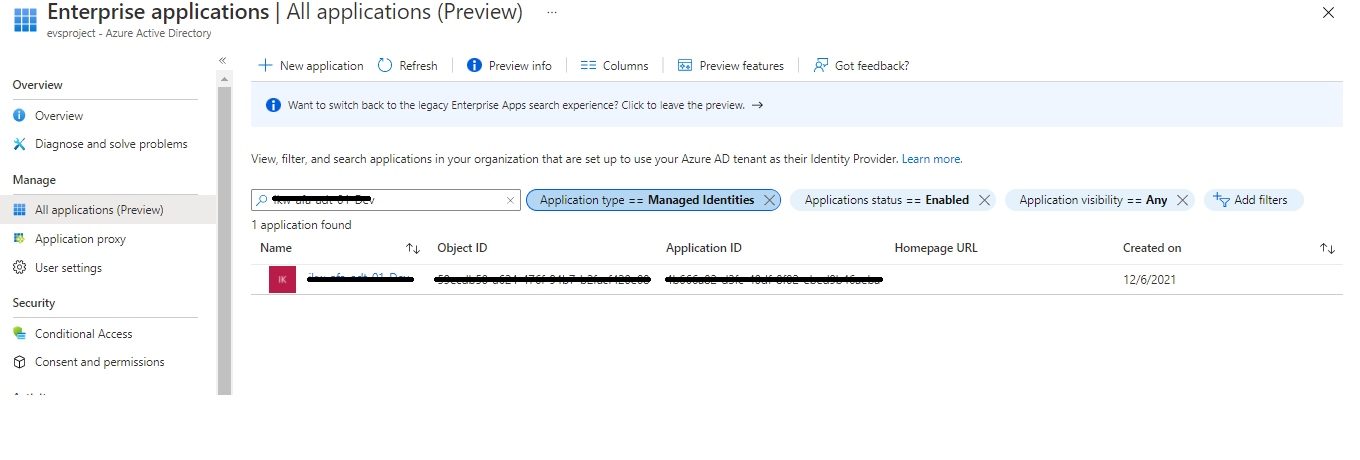Remove the Application type filter
The image size is (1360, 460).
769,200
